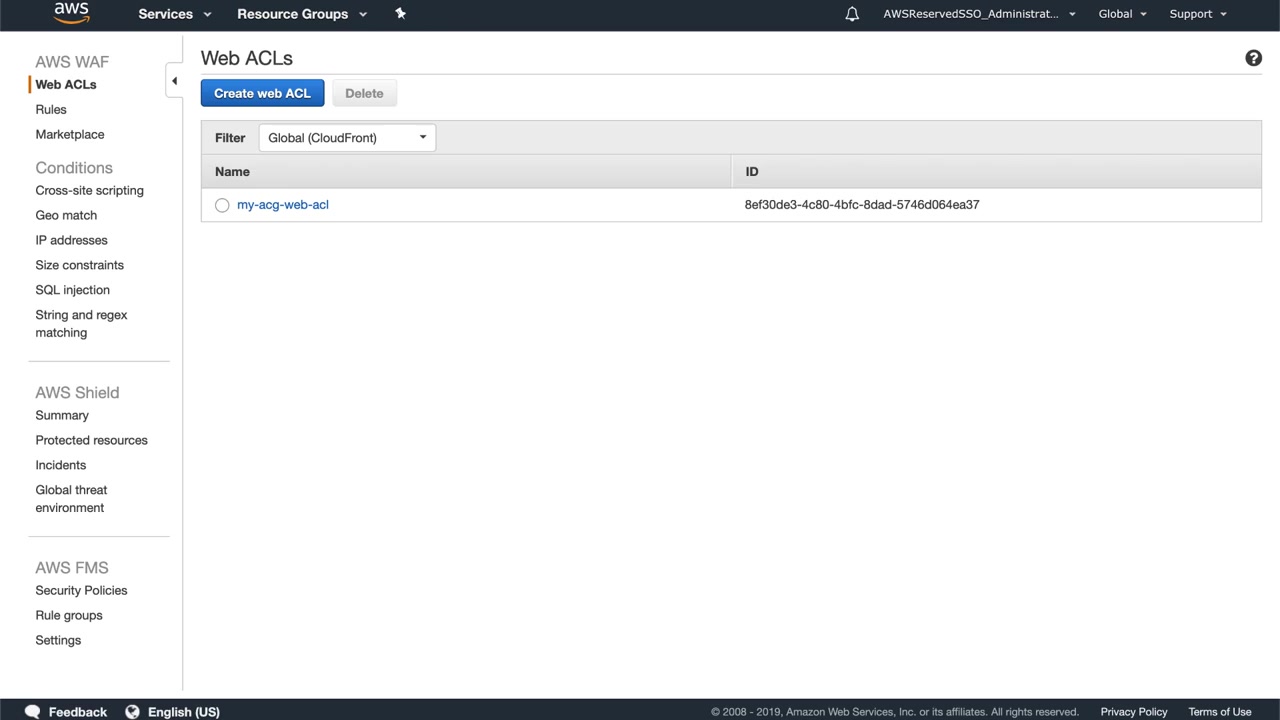The width and height of the screenshot is (1280, 720).
Task: Open the Global (CloudFront) filter dropdown
Action: click(x=347, y=138)
